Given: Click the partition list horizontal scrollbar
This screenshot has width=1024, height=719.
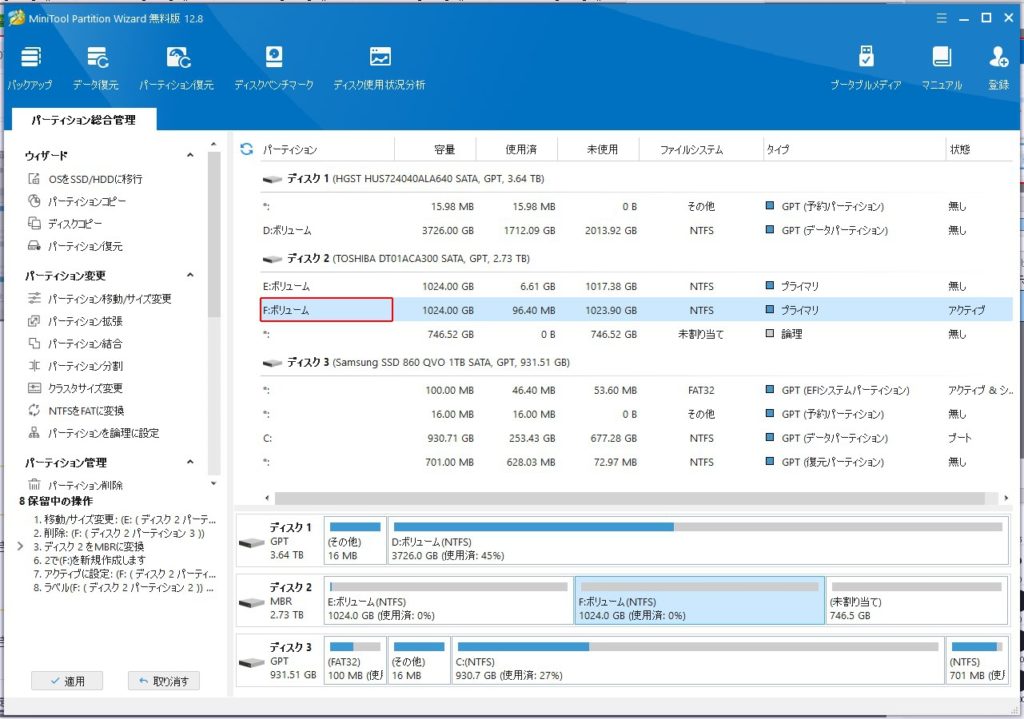Looking at the screenshot, I should (x=630, y=497).
